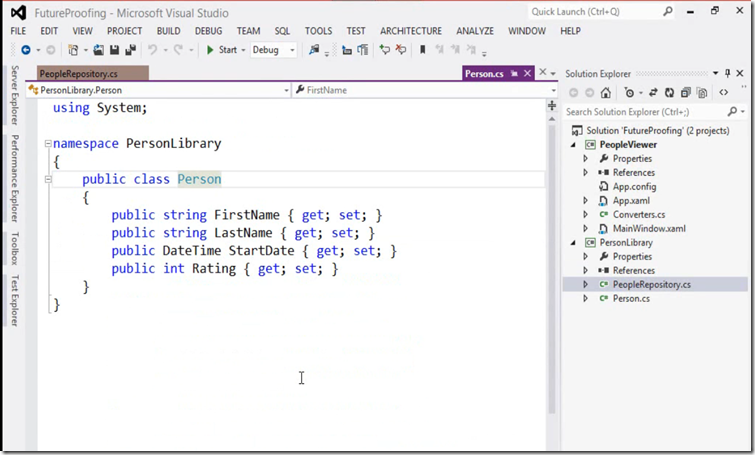Save the current file with single disk icon
Image resolution: width=755 pixels, height=455 pixels.
click(114, 50)
